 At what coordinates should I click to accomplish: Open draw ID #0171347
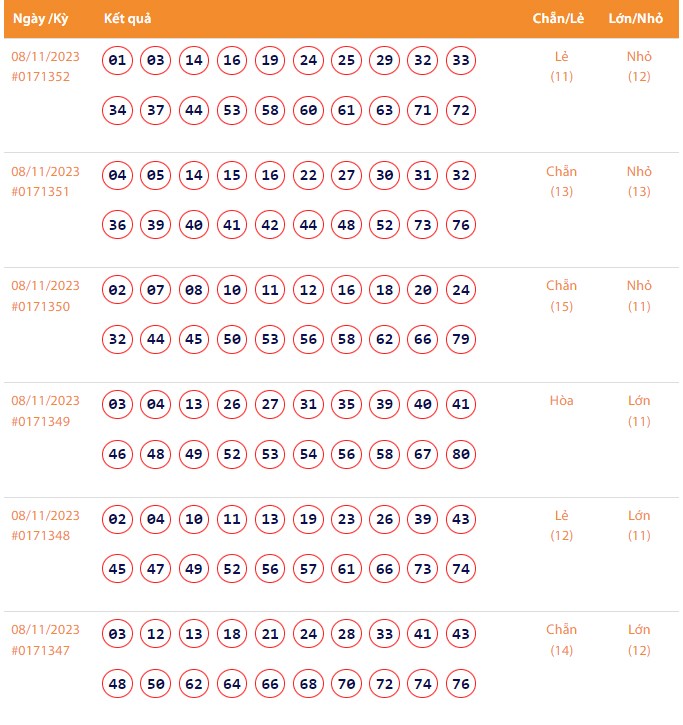coord(41,651)
